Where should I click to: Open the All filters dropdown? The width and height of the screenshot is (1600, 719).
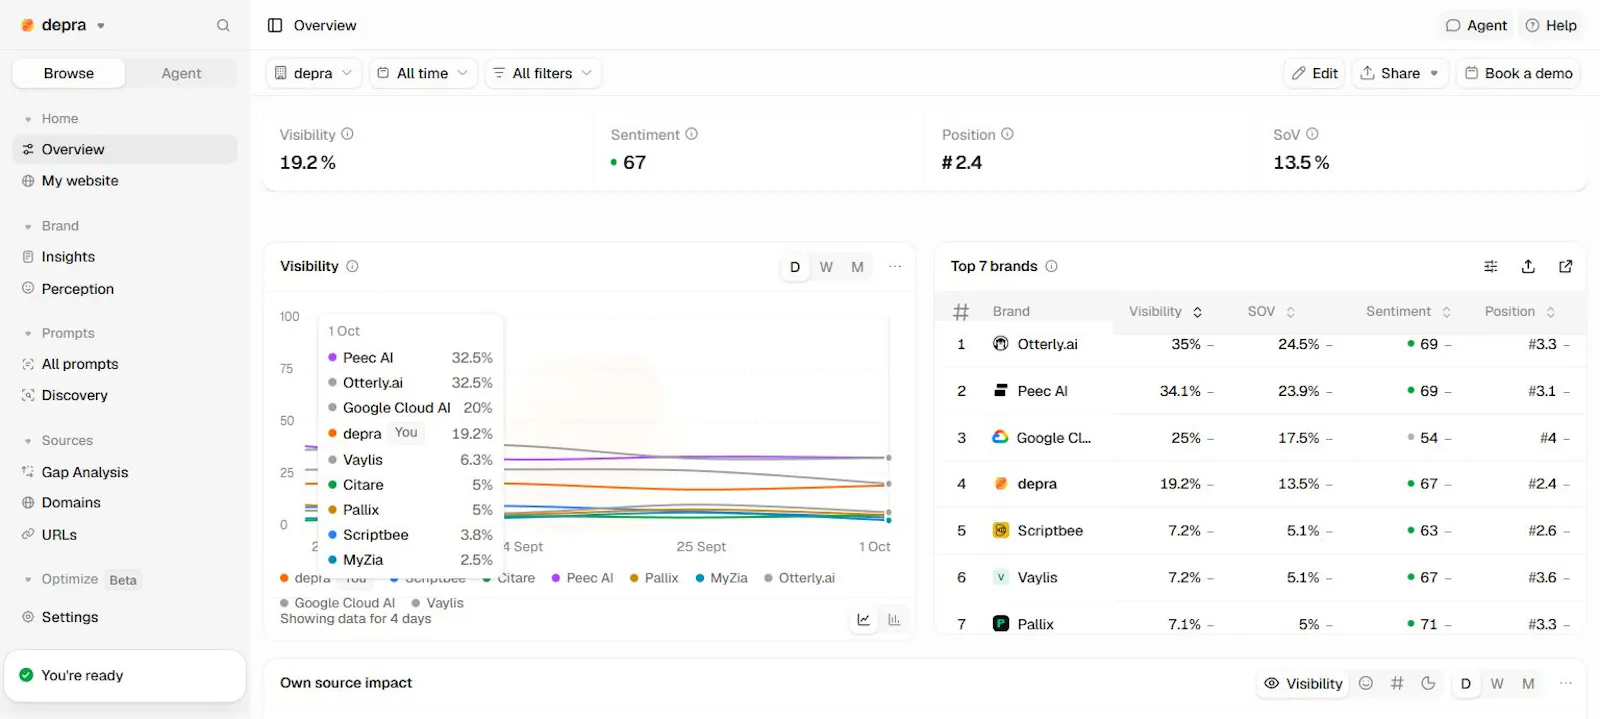[543, 73]
